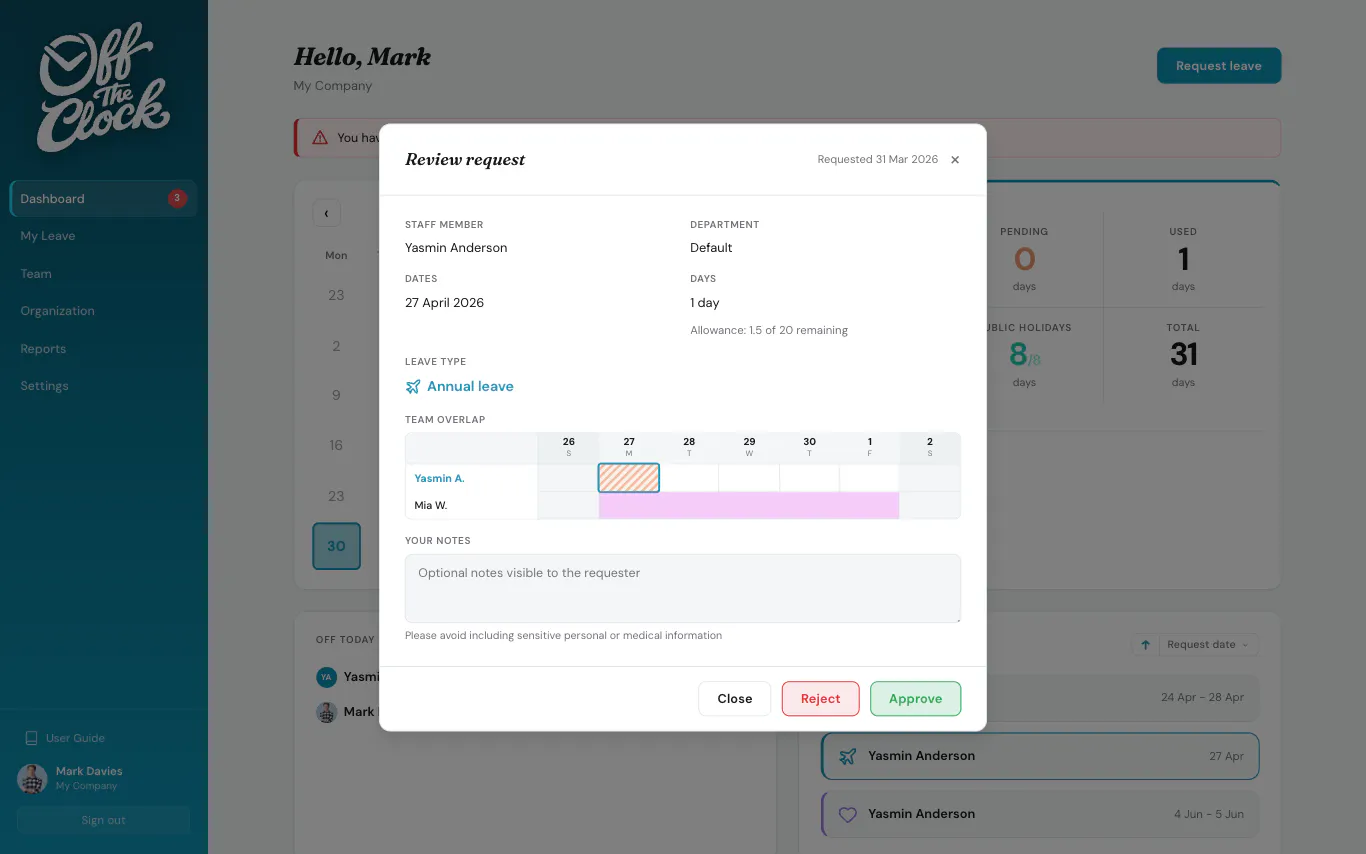Click the Approve button

[915, 699]
